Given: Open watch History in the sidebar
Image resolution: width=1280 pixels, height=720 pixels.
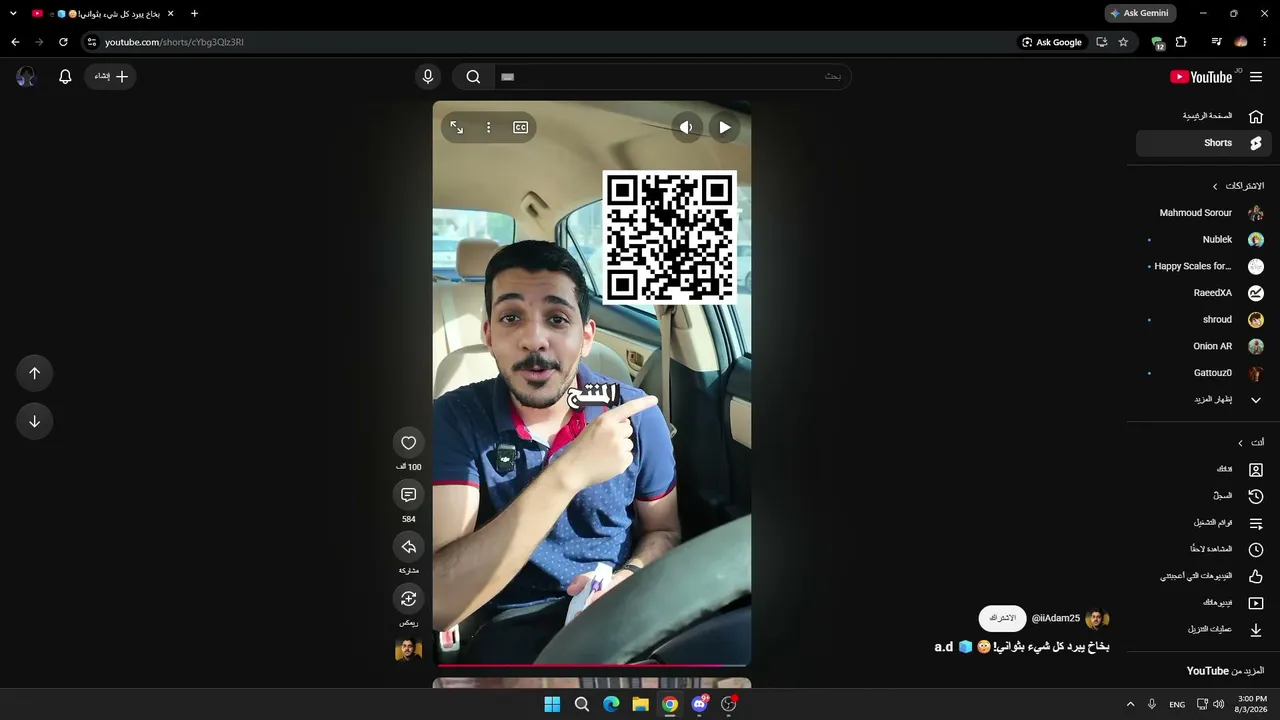Looking at the screenshot, I should [1204, 496].
